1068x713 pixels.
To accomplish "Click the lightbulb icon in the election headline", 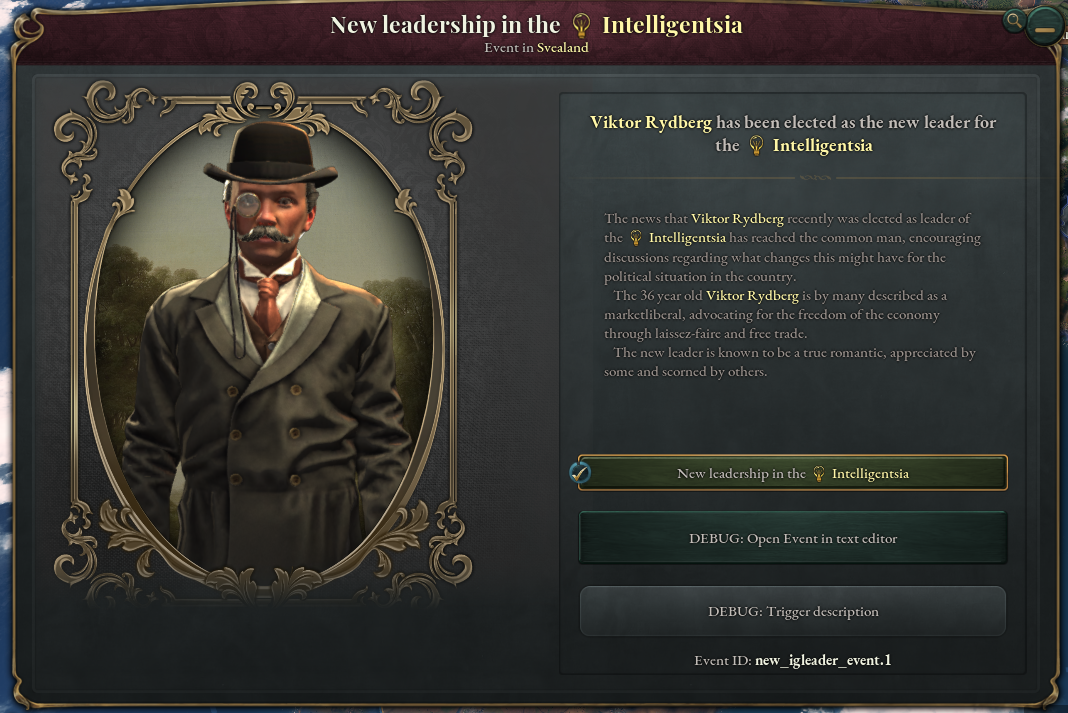I will (x=756, y=145).
